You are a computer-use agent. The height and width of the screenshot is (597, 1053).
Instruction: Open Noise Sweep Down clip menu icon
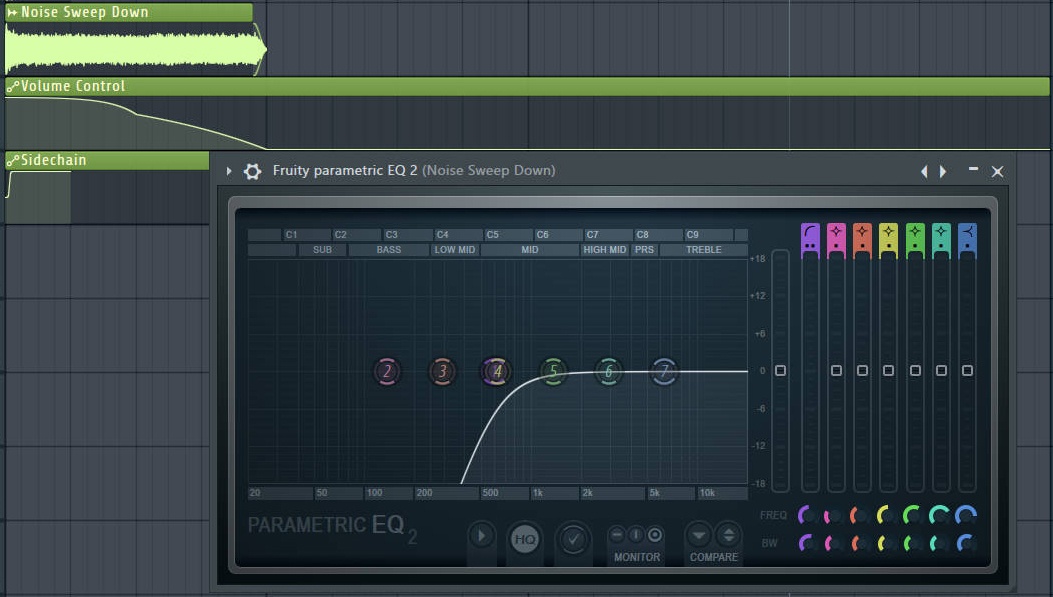pos(11,12)
